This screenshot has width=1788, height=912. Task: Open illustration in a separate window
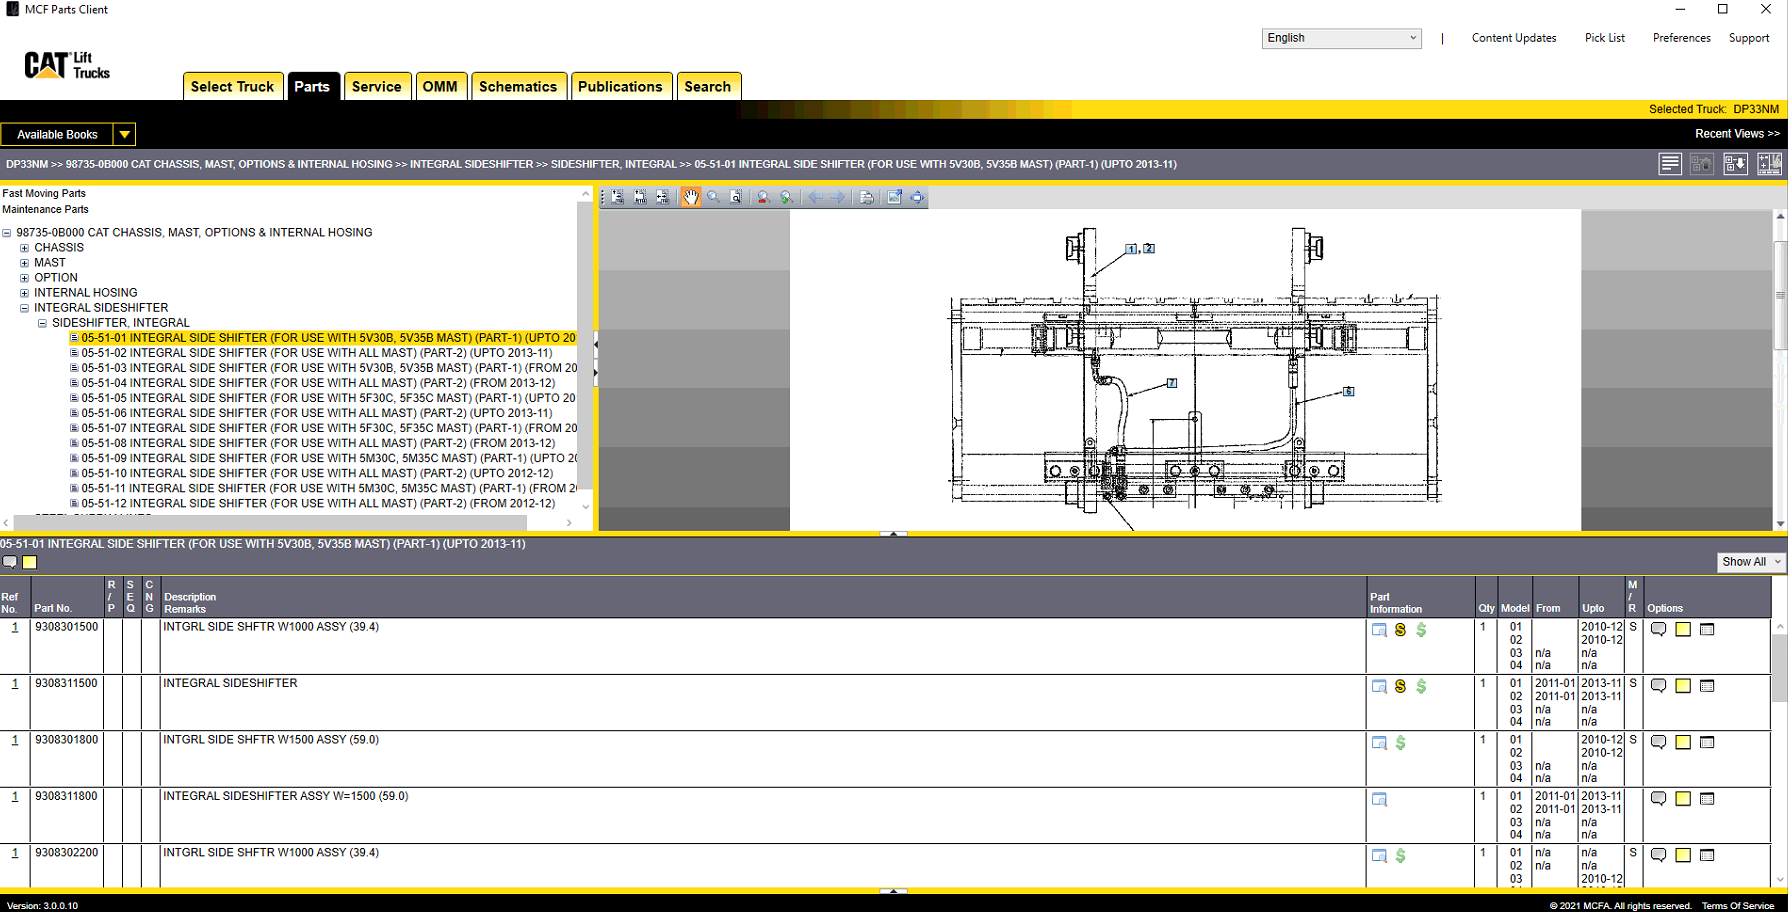[894, 197]
